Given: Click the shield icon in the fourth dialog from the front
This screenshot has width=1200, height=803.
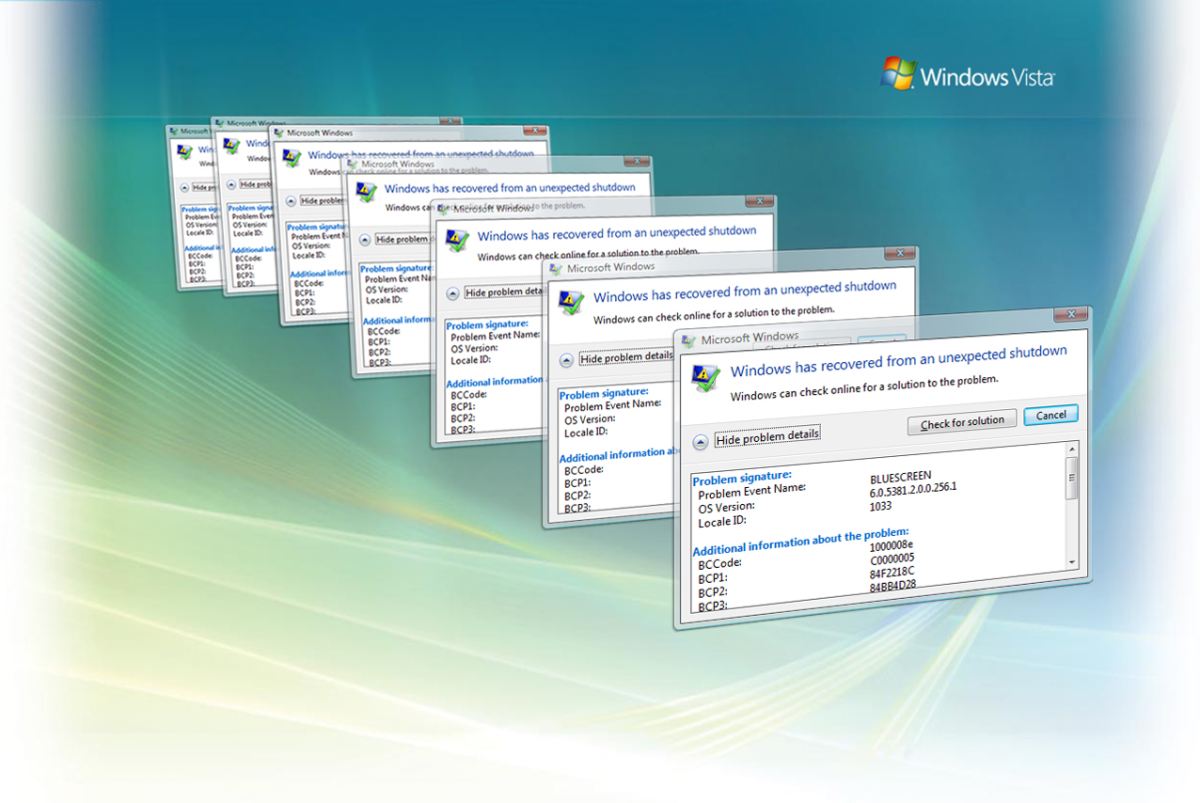Looking at the screenshot, I should pyautogui.click(x=367, y=192).
